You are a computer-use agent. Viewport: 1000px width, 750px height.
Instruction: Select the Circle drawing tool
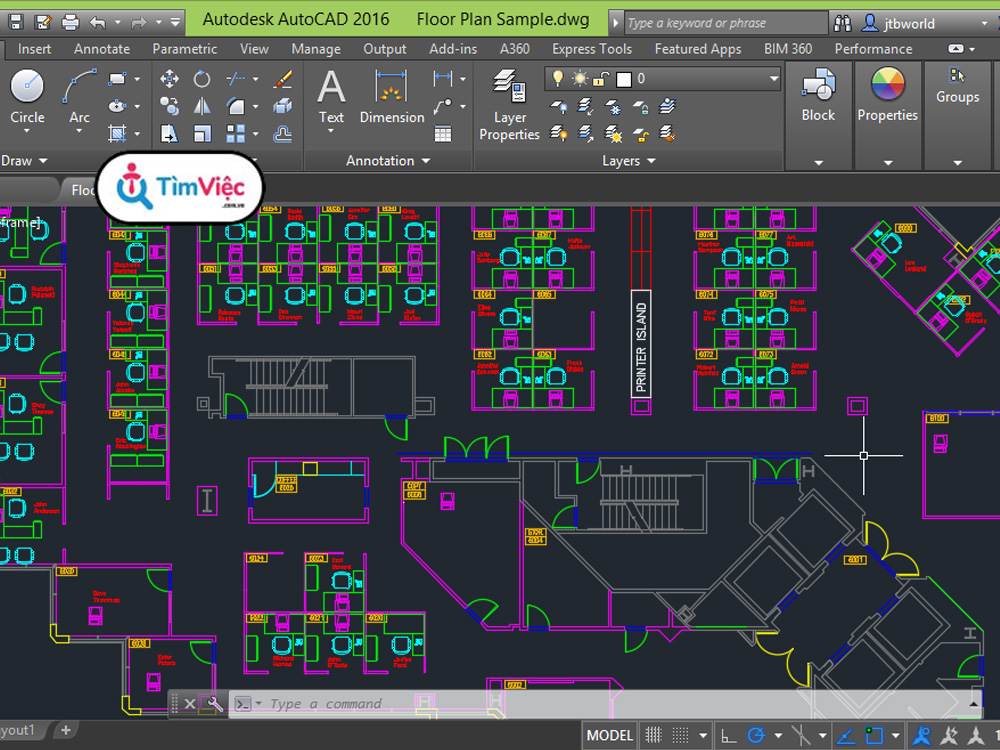click(27, 97)
